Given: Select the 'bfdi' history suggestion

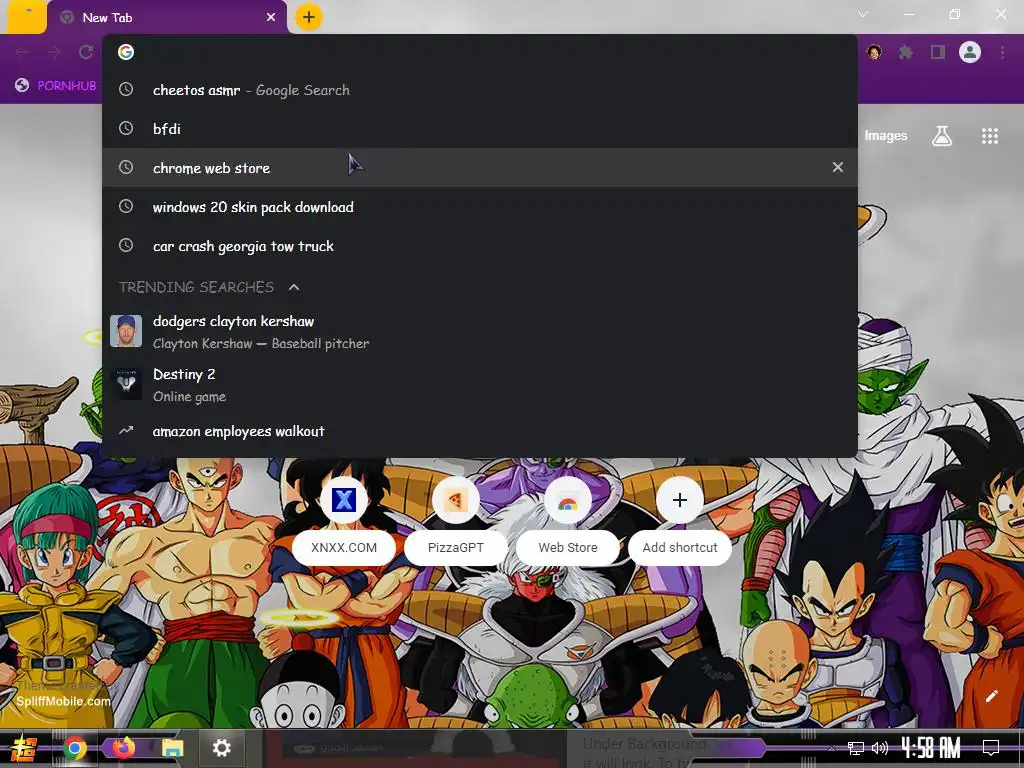Looking at the screenshot, I should click(x=480, y=129).
